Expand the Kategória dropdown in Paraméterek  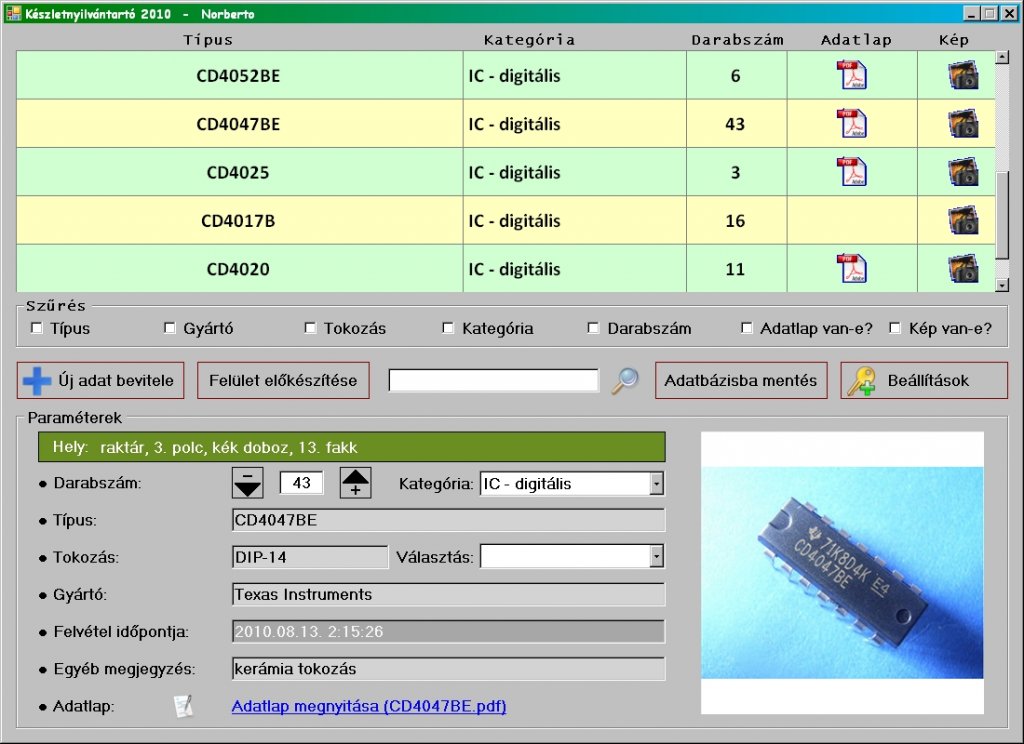pos(656,483)
